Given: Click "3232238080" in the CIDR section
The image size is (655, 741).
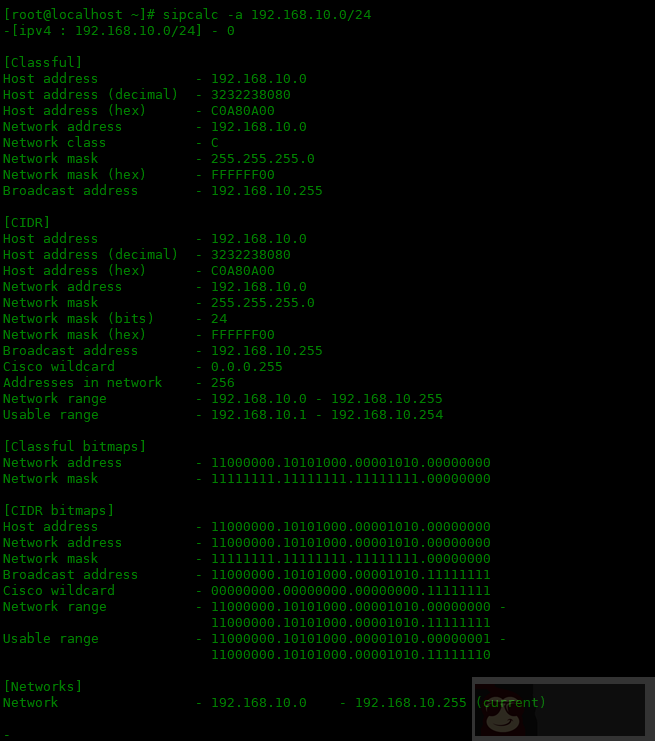Looking at the screenshot, I should (x=250, y=255).
